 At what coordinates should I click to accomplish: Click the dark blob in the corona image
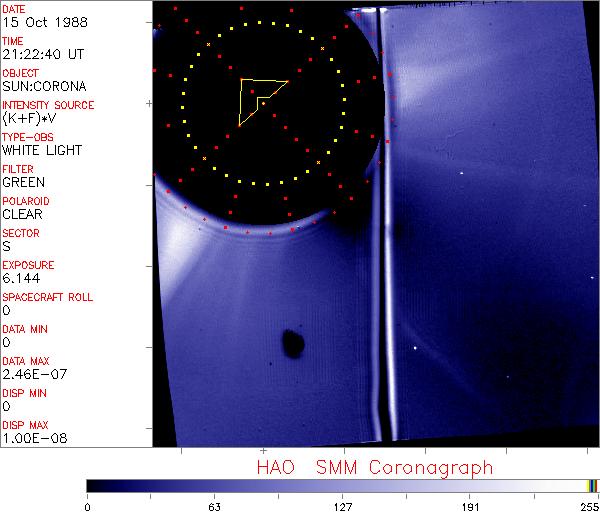coord(293,344)
